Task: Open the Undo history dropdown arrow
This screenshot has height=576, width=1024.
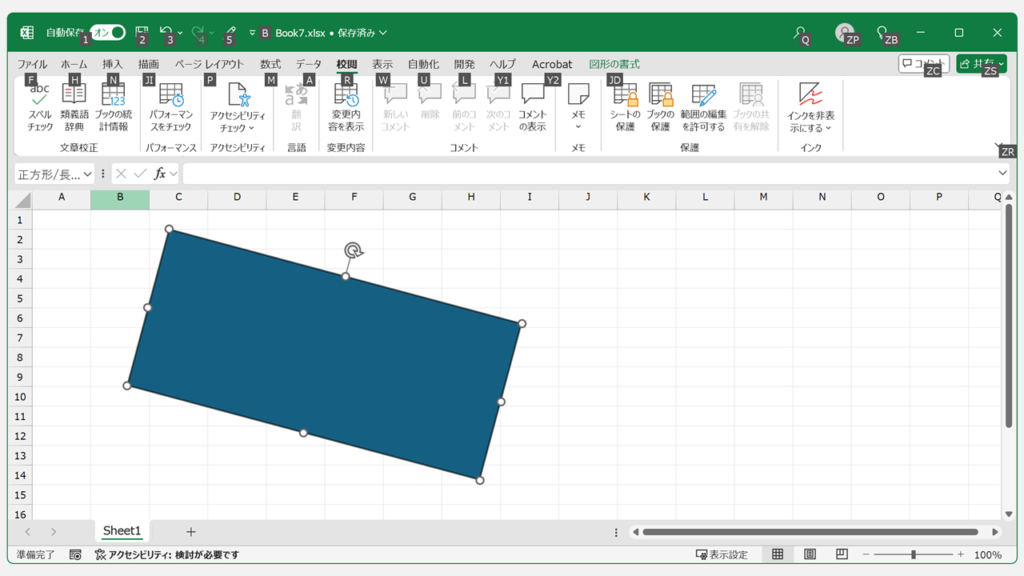Action: [x=180, y=33]
